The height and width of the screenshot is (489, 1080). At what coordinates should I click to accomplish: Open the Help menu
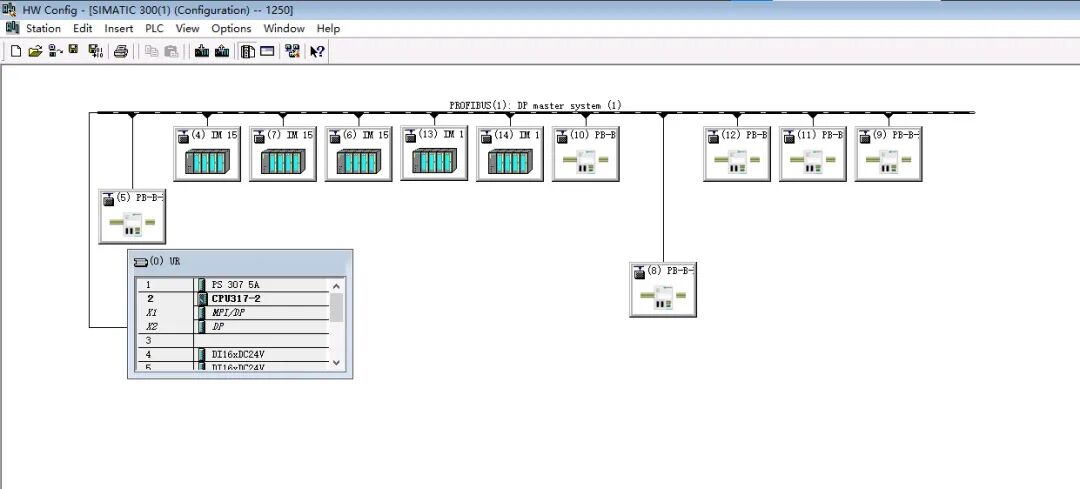pos(329,28)
